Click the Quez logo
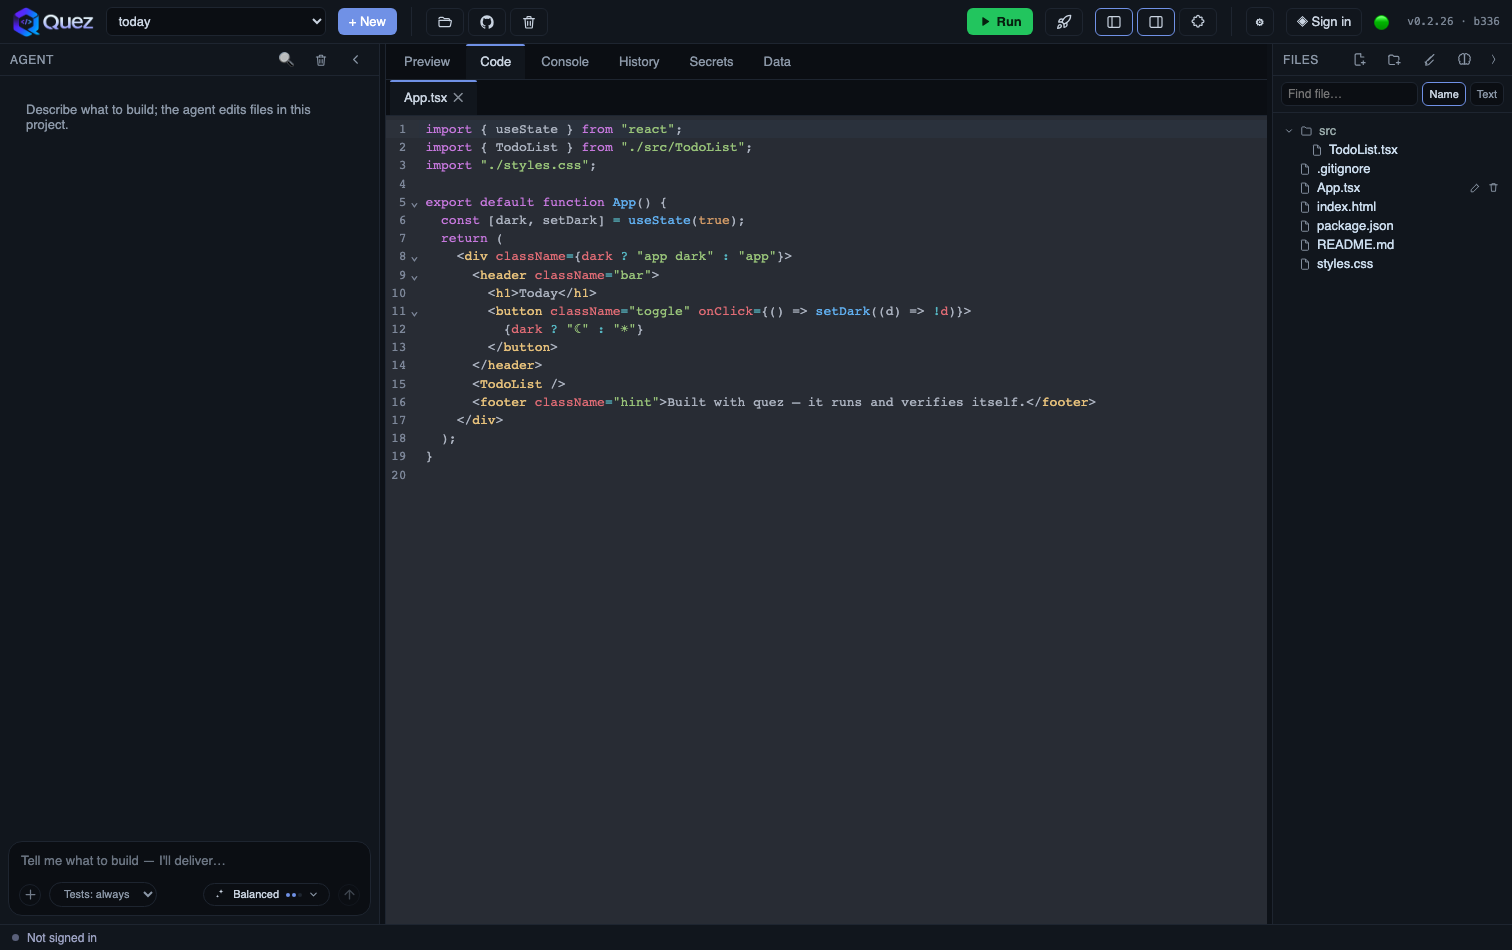Viewport: 1512px width, 950px height. coord(53,21)
